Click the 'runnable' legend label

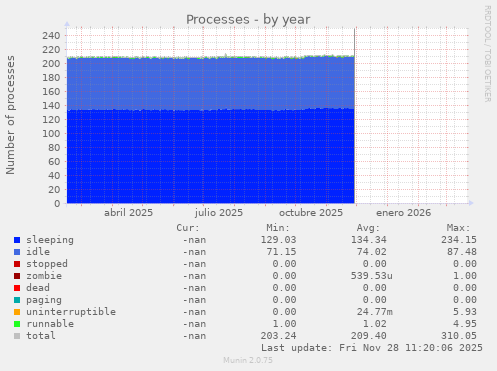[50, 324]
